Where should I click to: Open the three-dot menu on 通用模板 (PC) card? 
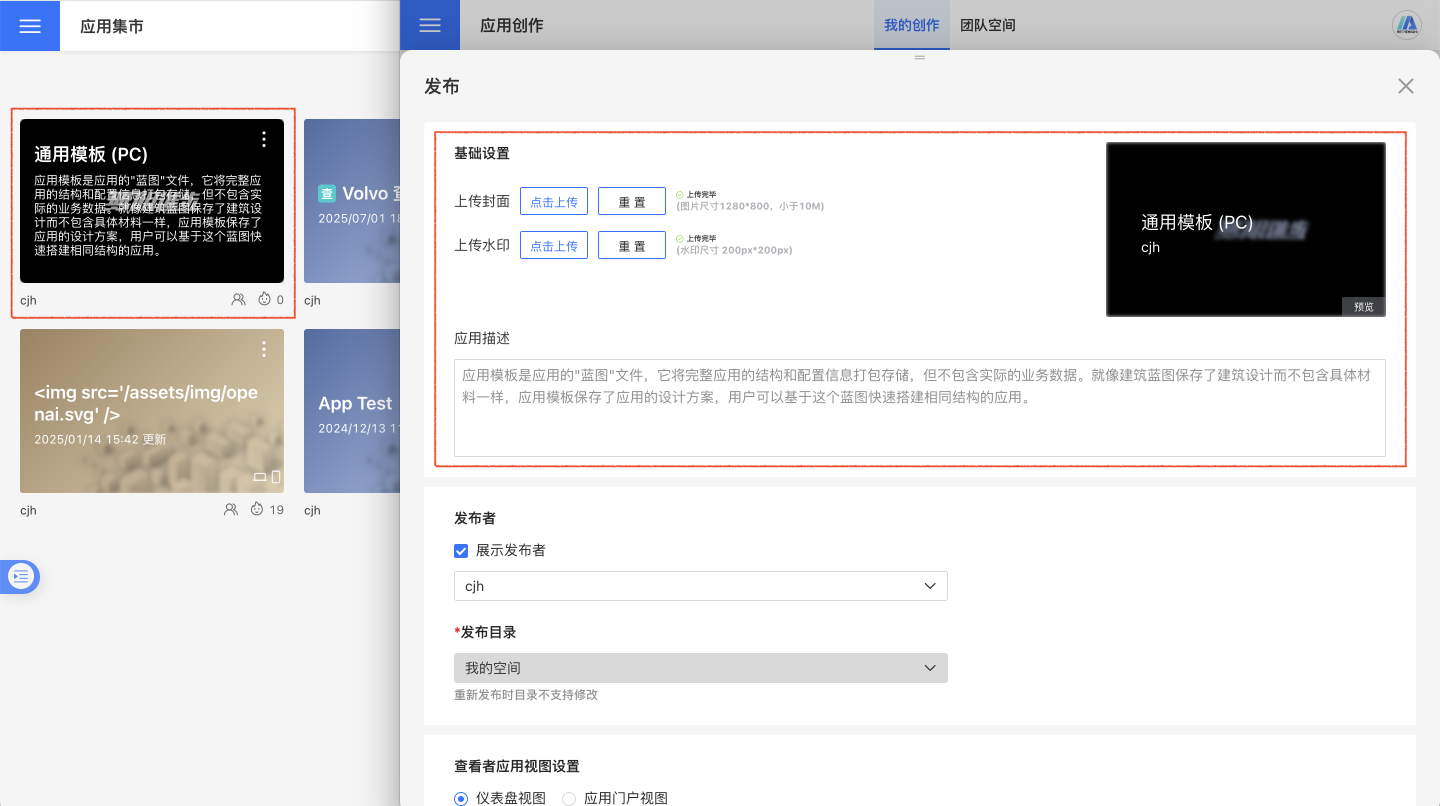click(264, 139)
